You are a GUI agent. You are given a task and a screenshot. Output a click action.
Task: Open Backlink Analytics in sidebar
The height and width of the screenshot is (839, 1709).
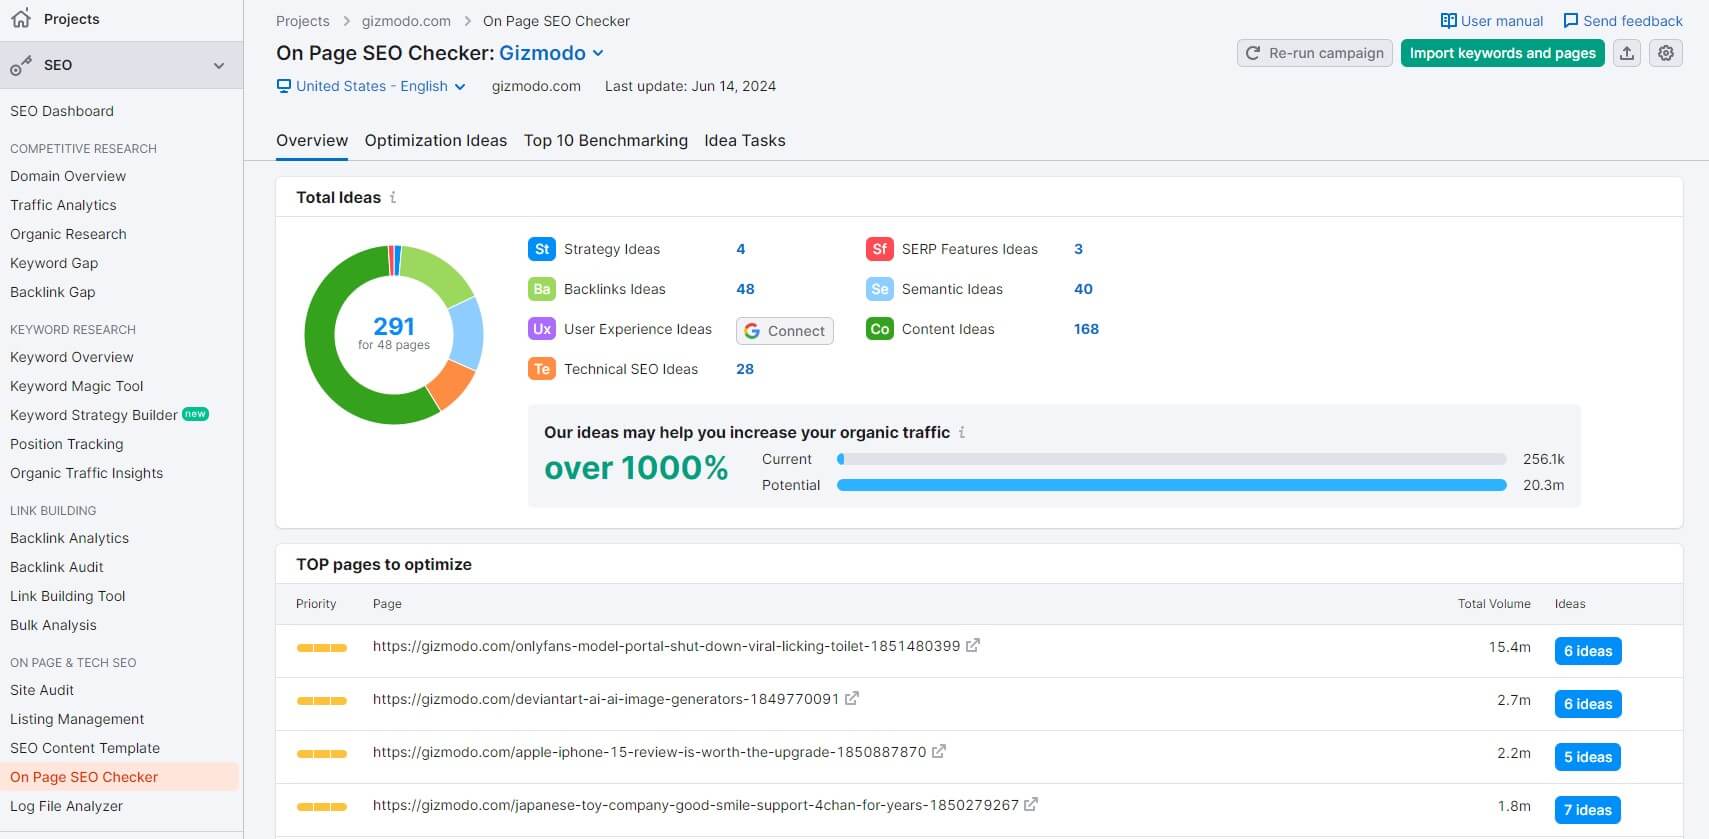point(69,538)
